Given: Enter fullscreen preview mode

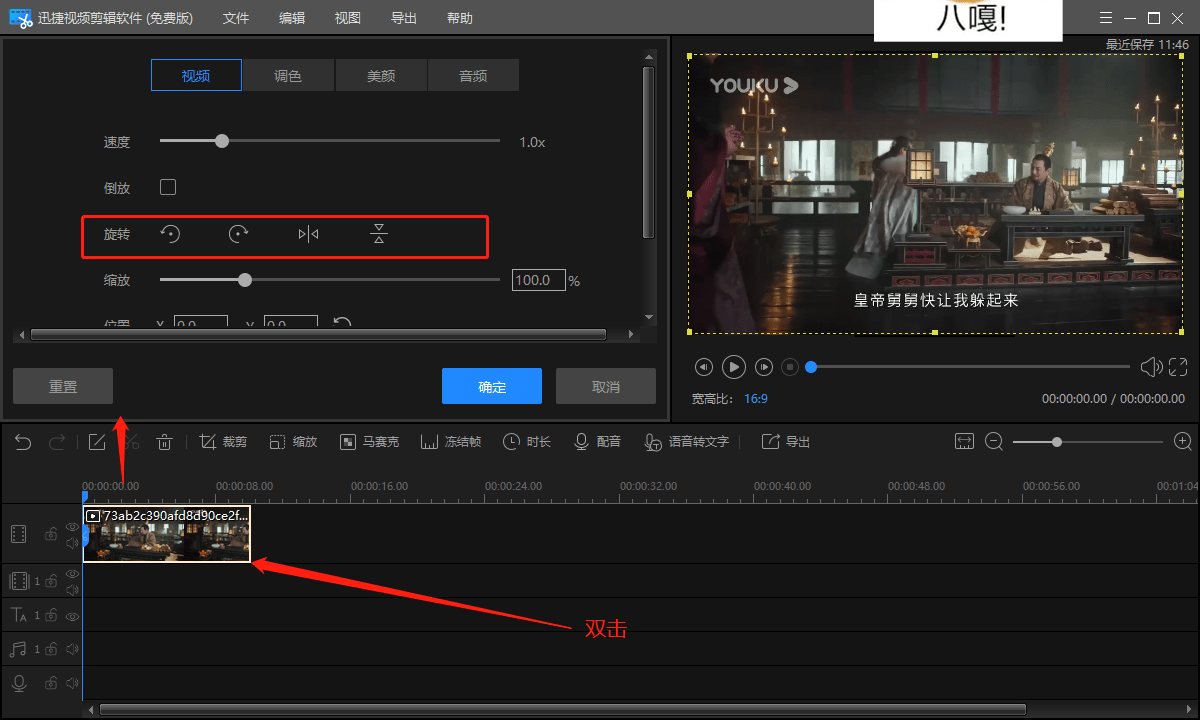Looking at the screenshot, I should click(1178, 367).
